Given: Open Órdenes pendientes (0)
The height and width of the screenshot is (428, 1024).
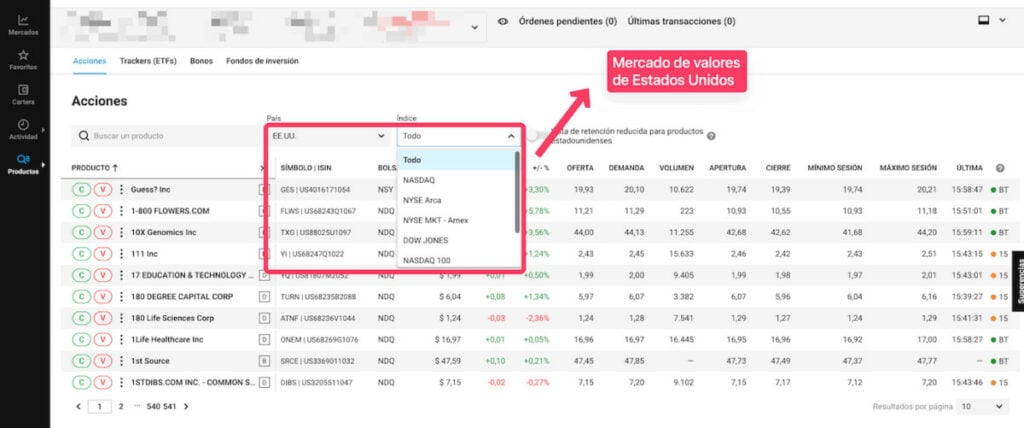Looking at the screenshot, I should (x=568, y=22).
